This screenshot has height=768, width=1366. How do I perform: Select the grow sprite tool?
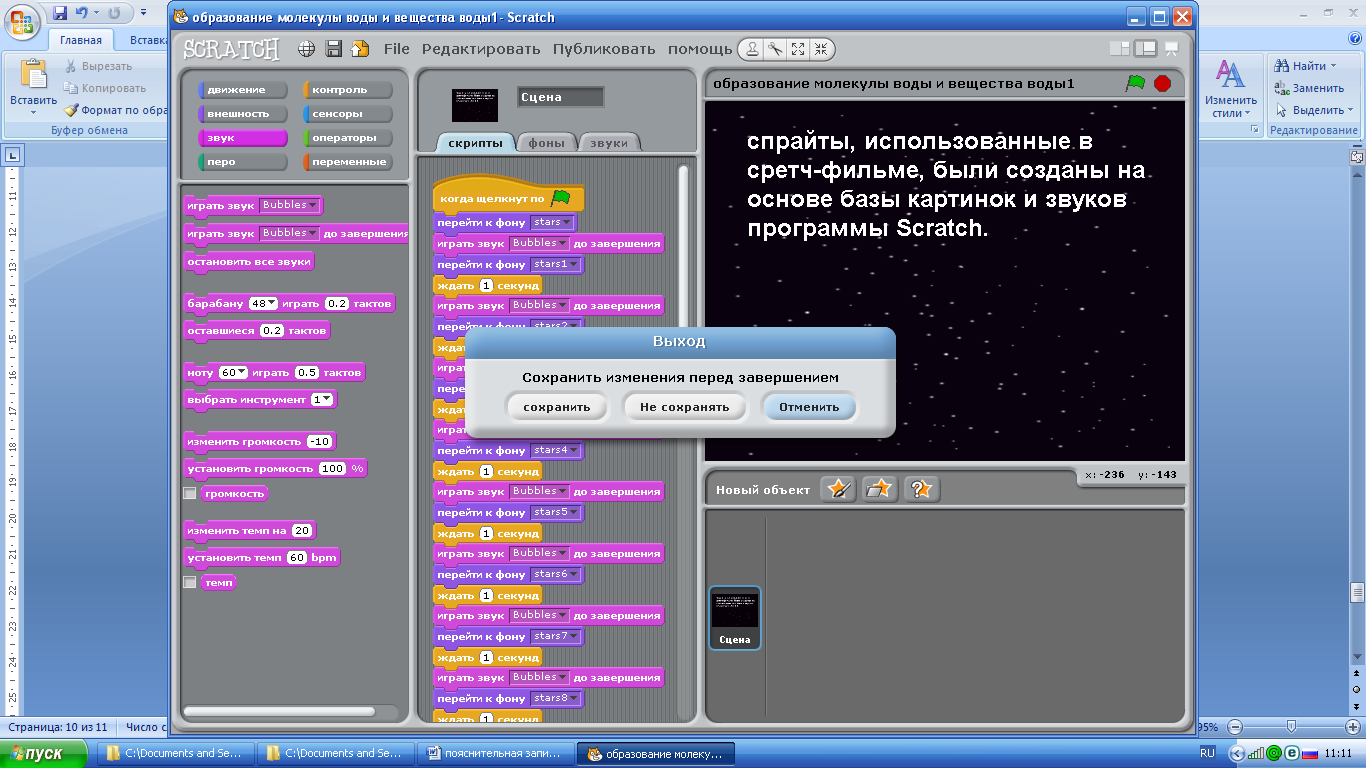point(798,49)
